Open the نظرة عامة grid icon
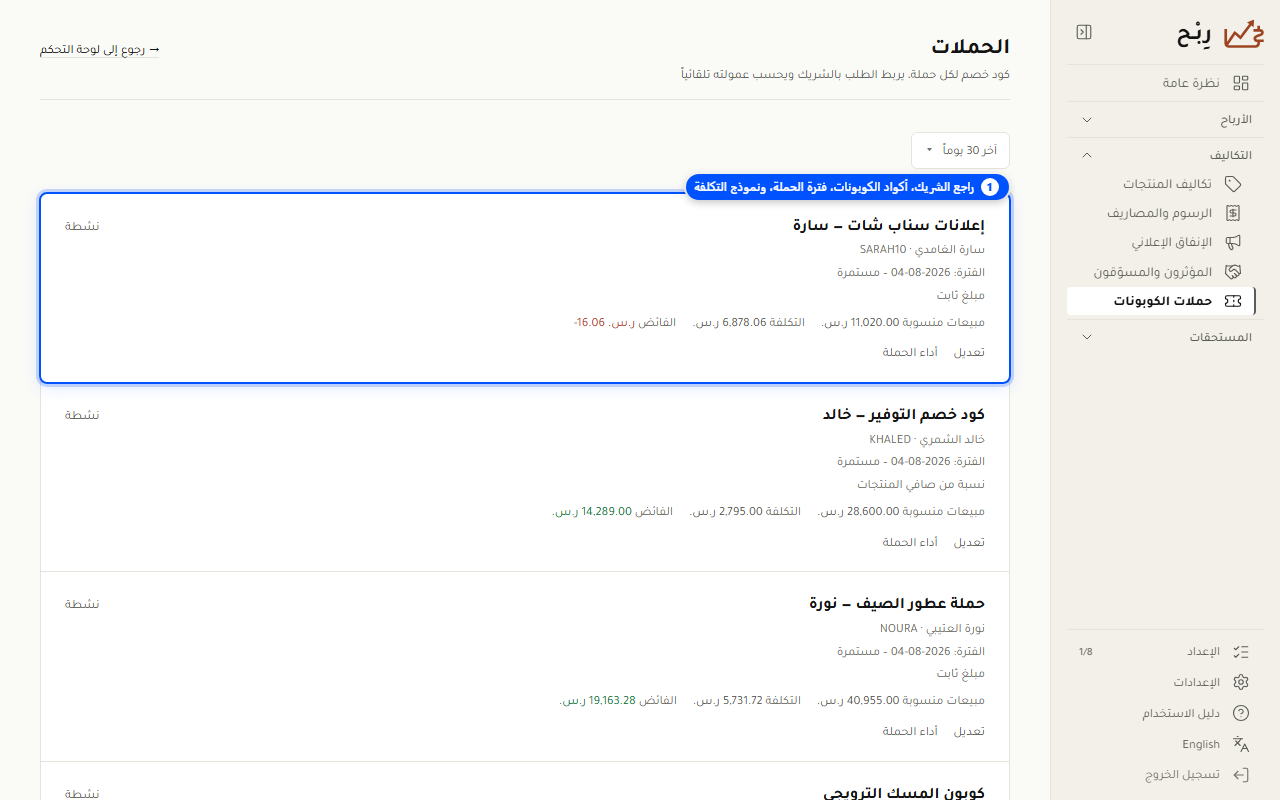The width and height of the screenshot is (1280, 800). tap(1241, 83)
